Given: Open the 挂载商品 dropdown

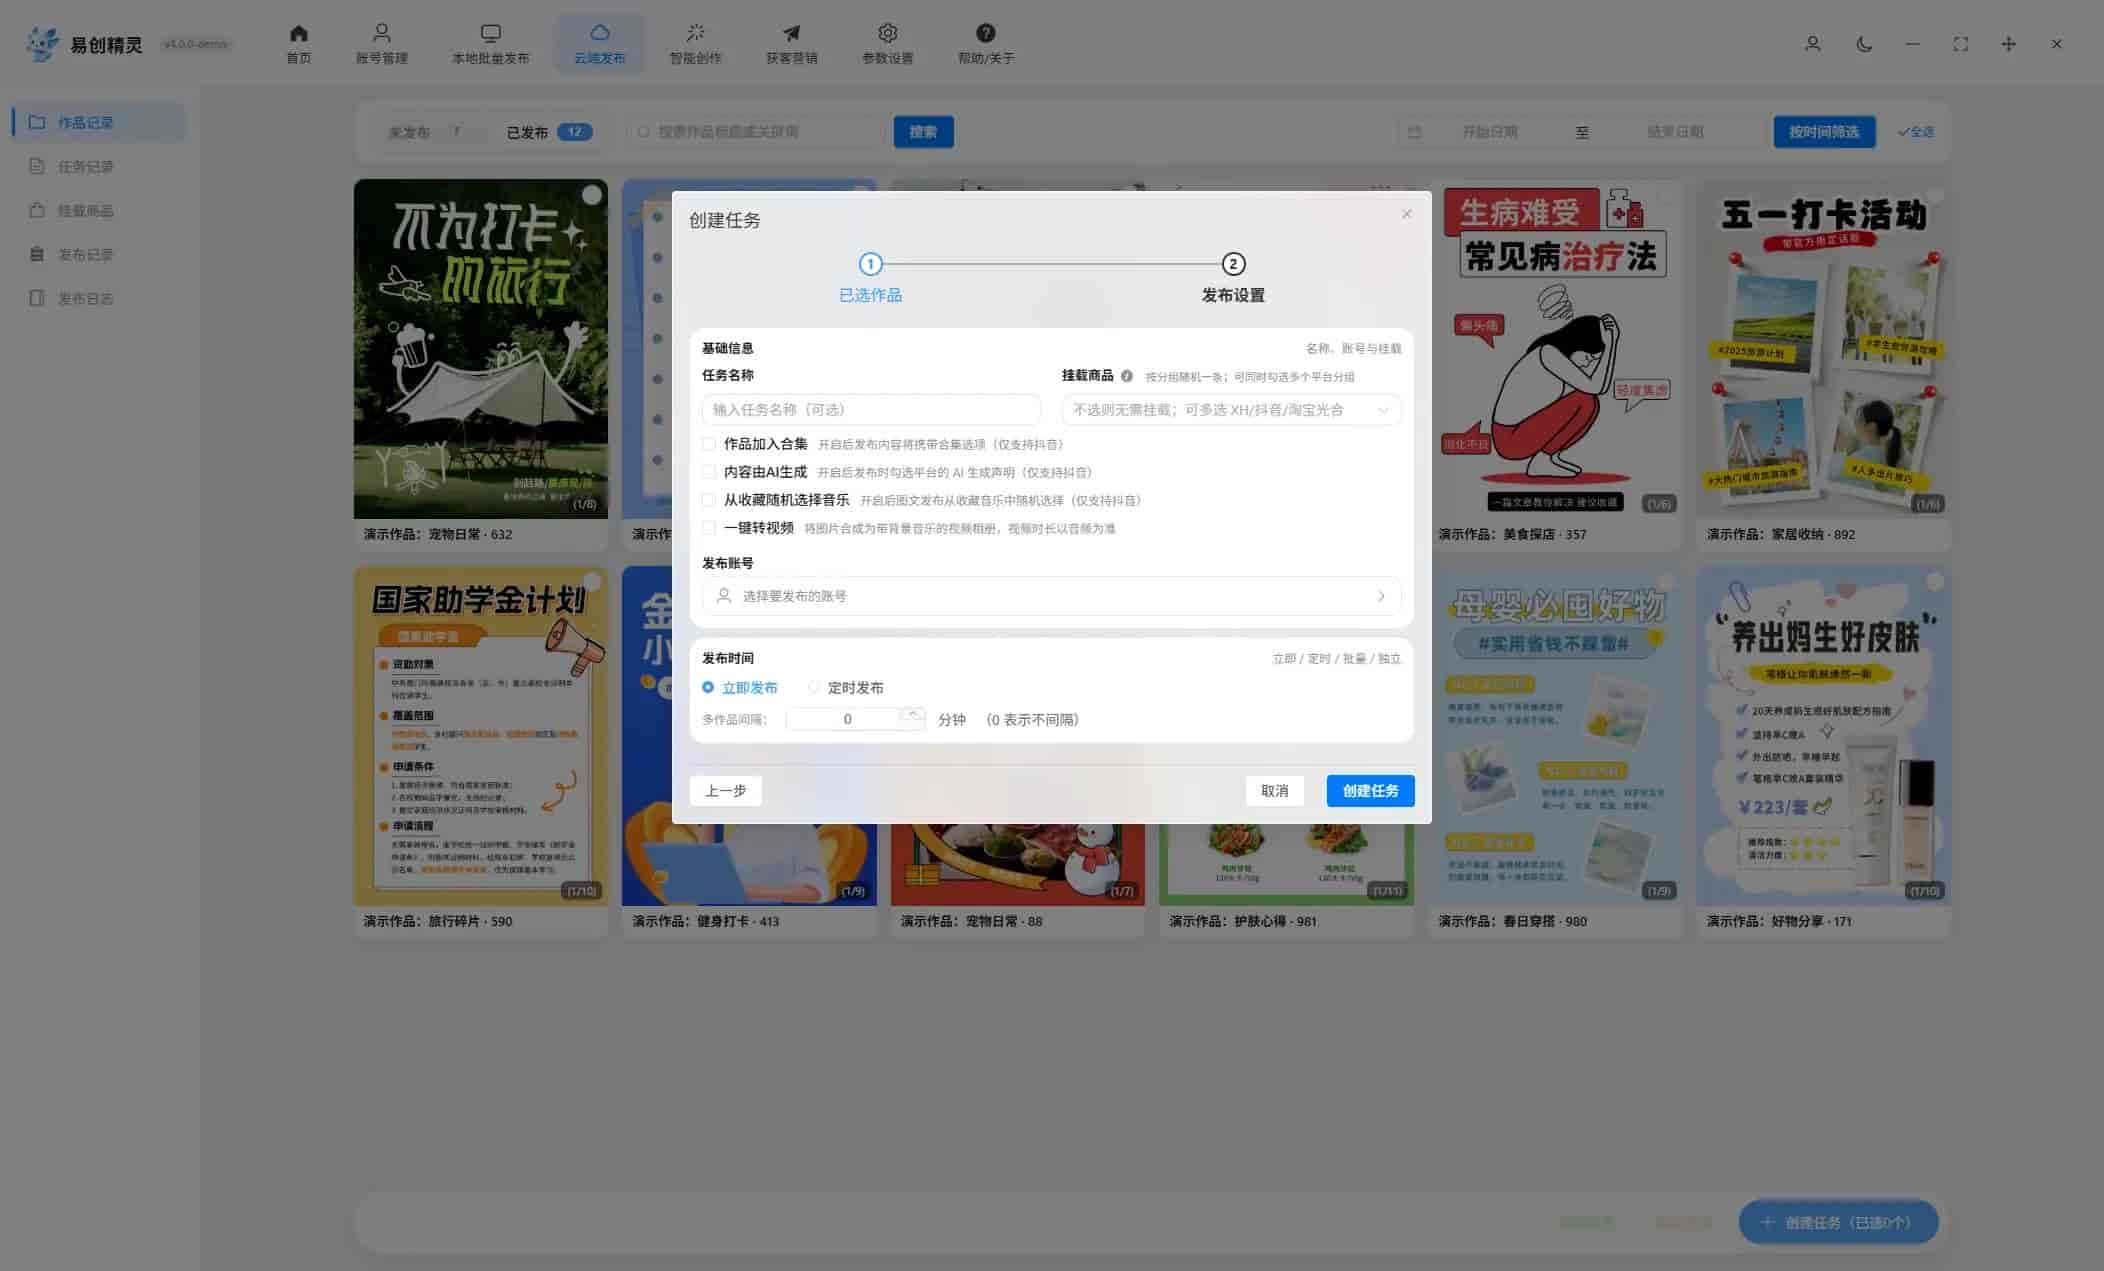Looking at the screenshot, I should [1231, 410].
